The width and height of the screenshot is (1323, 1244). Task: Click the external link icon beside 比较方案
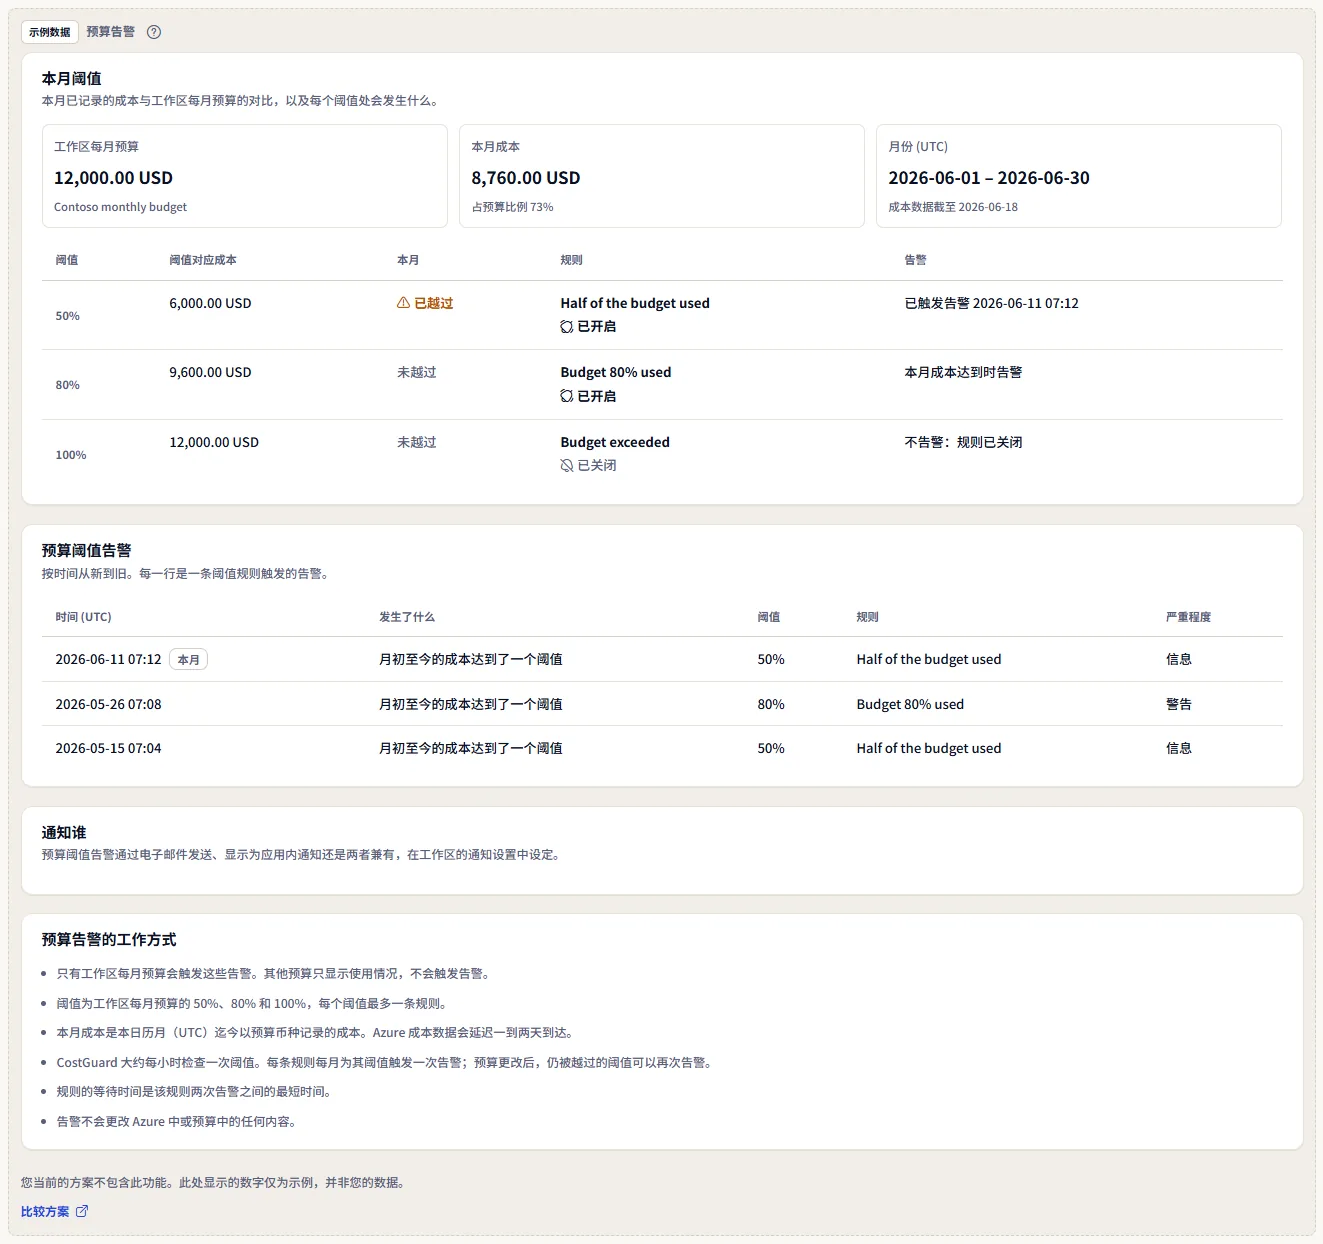point(82,1211)
